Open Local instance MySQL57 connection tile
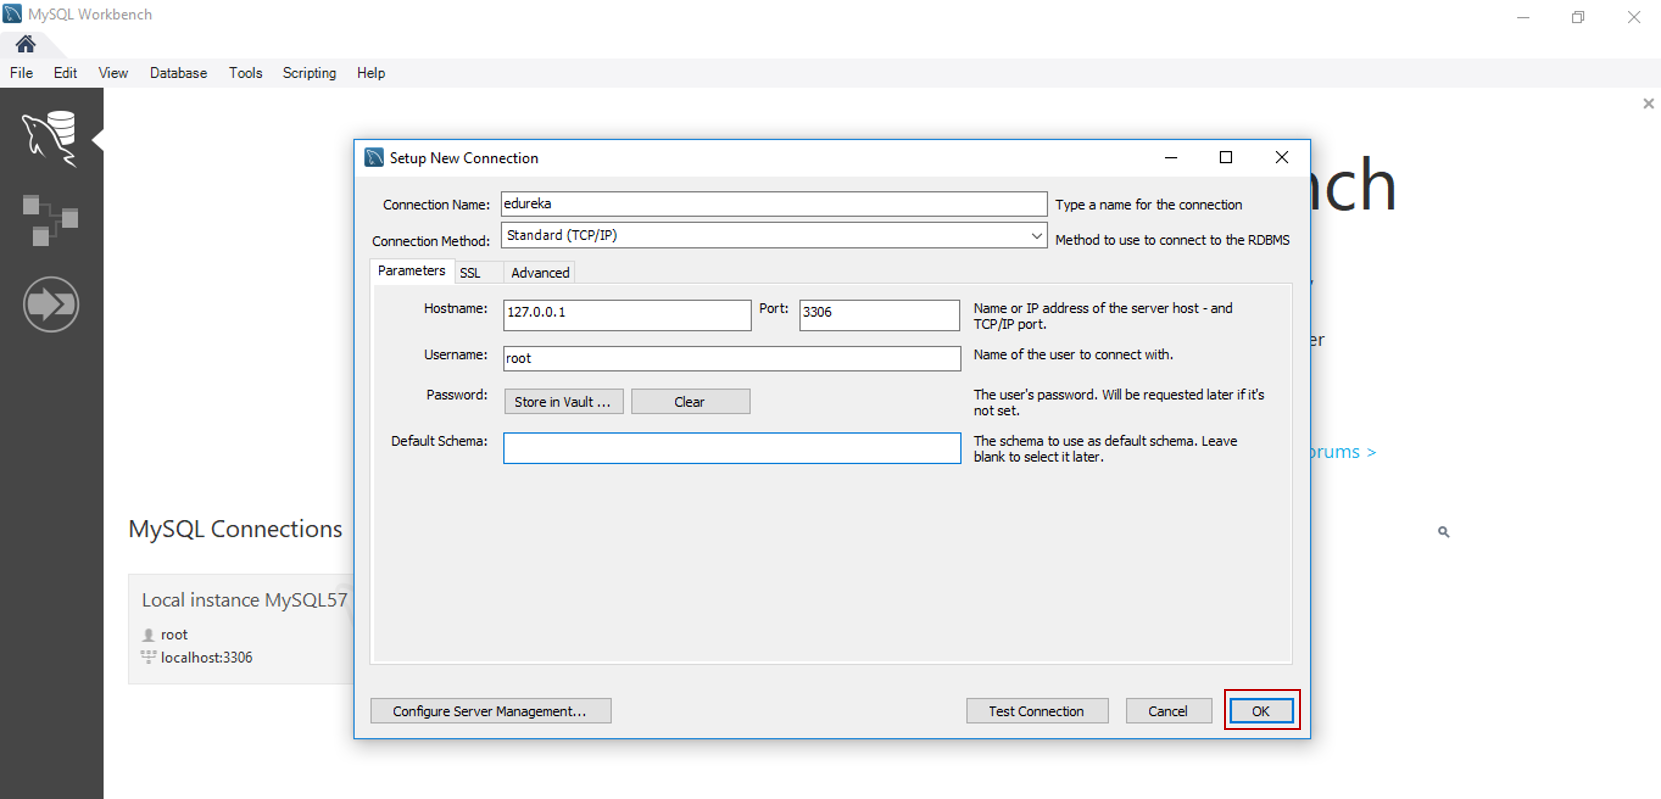 coord(241,629)
